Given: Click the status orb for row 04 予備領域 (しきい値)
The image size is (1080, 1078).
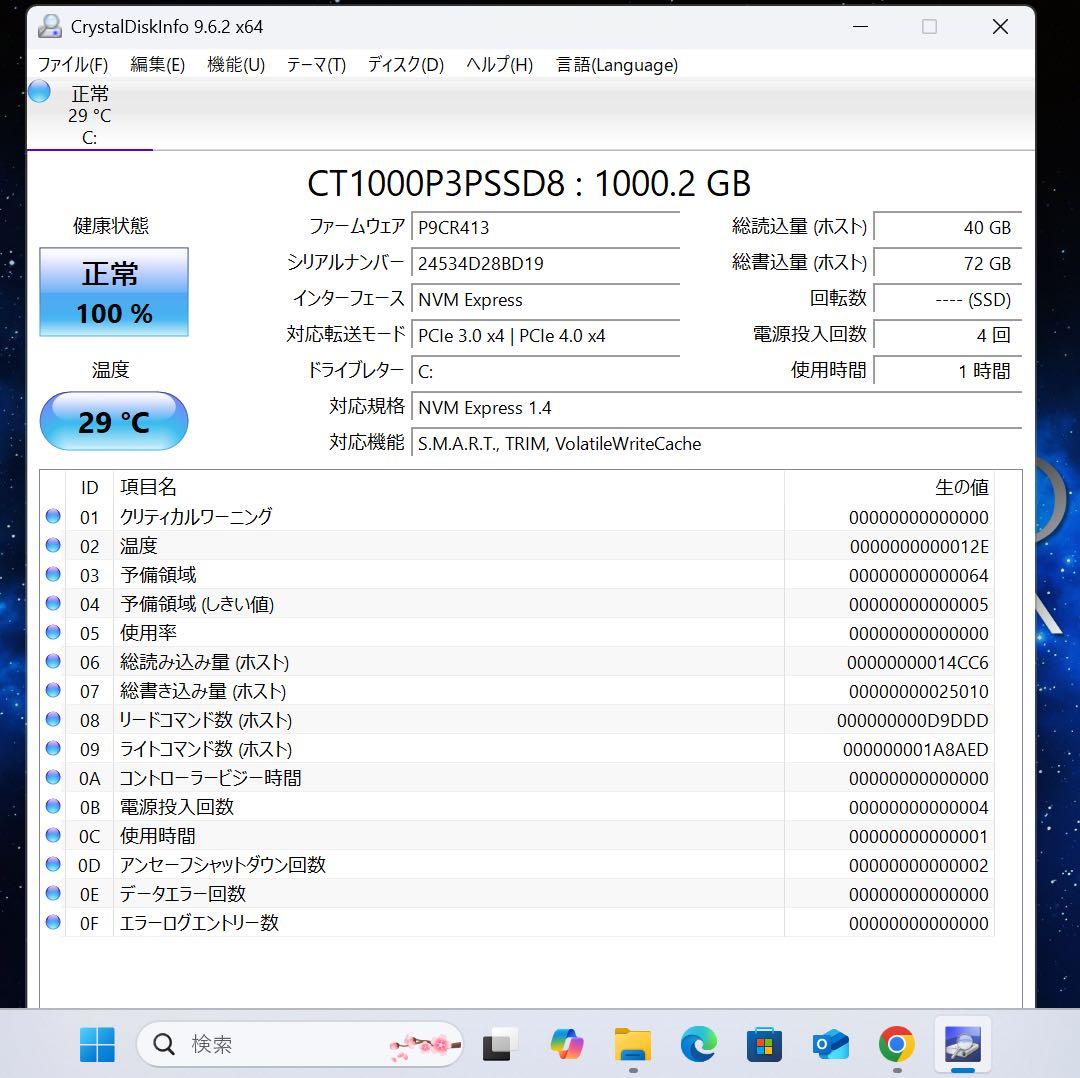Looking at the screenshot, I should [53, 603].
